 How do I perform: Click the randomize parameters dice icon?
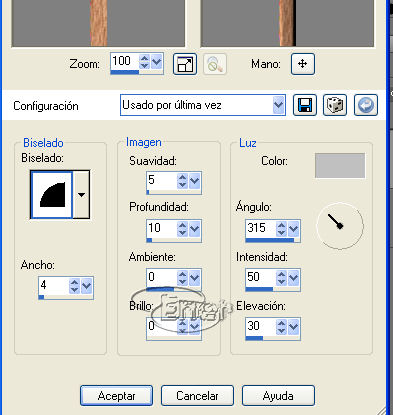click(335, 105)
